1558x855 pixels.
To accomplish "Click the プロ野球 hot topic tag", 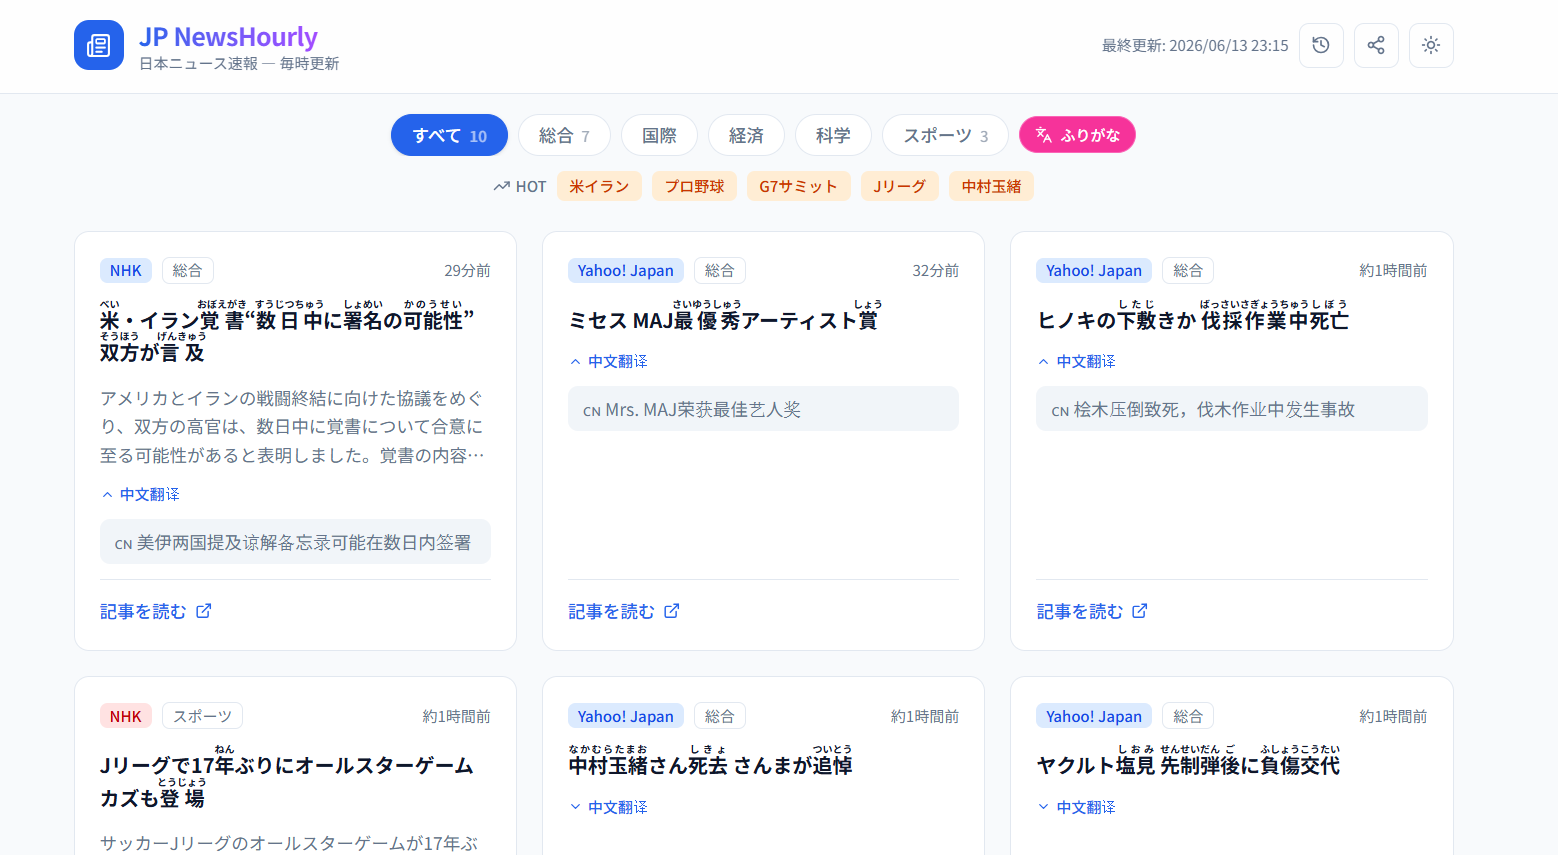I will [x=694, y=186].
